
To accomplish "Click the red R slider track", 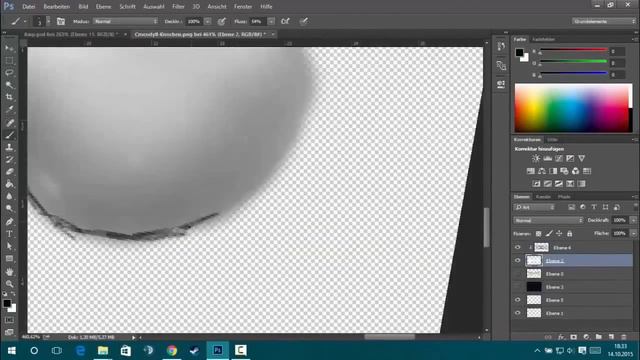I will coord(574,50).
